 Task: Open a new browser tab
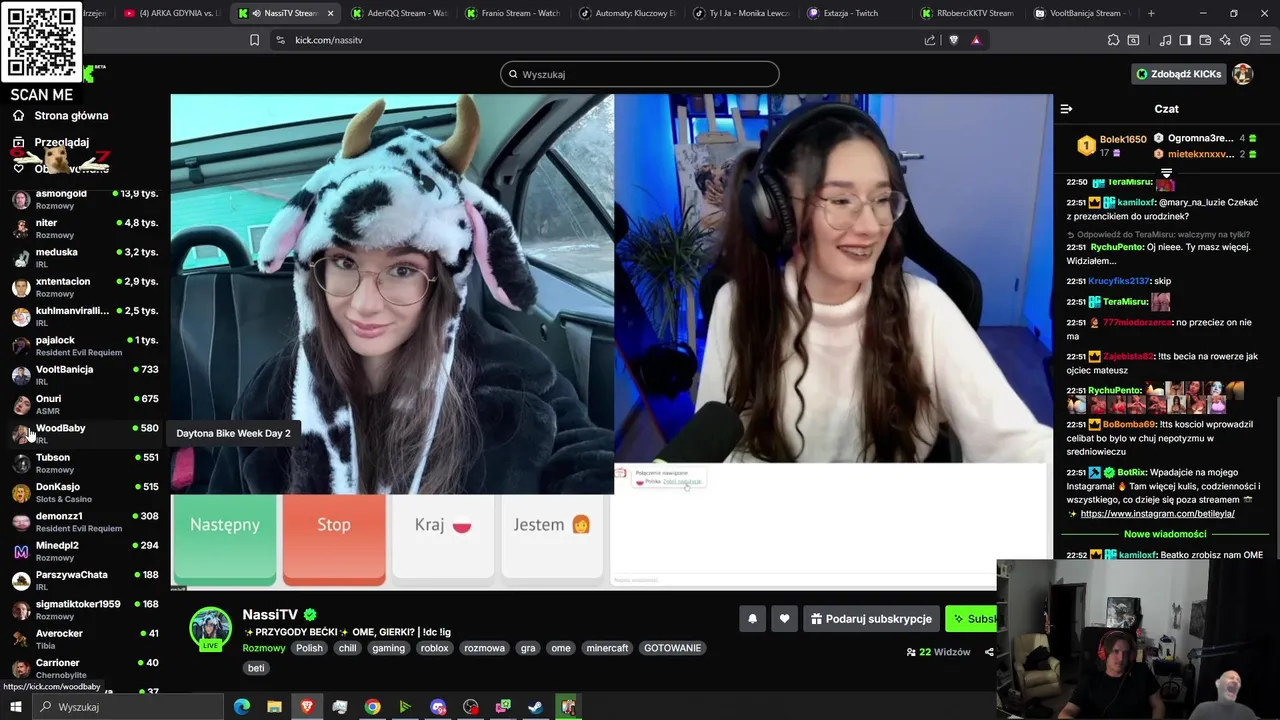1151,13
